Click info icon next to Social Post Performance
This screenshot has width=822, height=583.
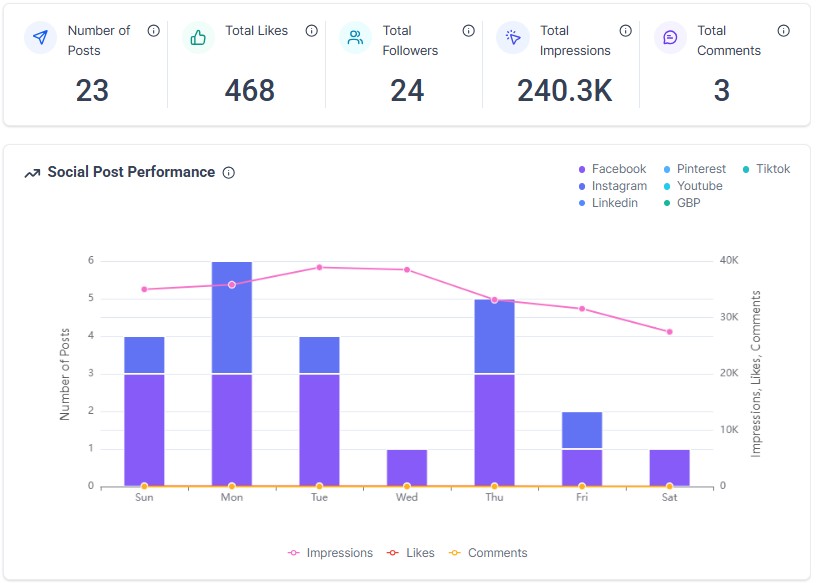point(229,172)
